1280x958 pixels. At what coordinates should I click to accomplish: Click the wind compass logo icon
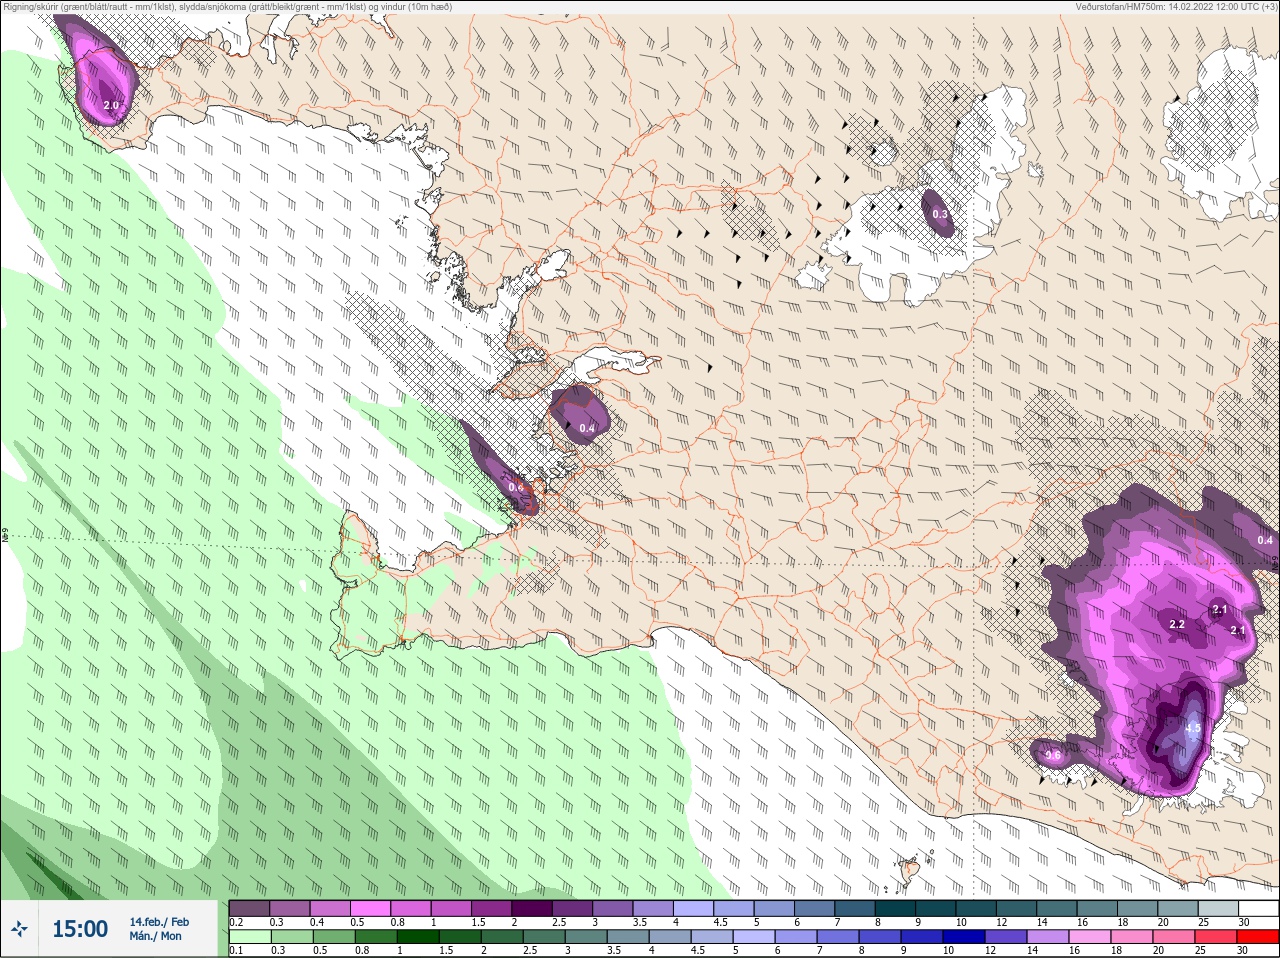(x=19, y=929)
